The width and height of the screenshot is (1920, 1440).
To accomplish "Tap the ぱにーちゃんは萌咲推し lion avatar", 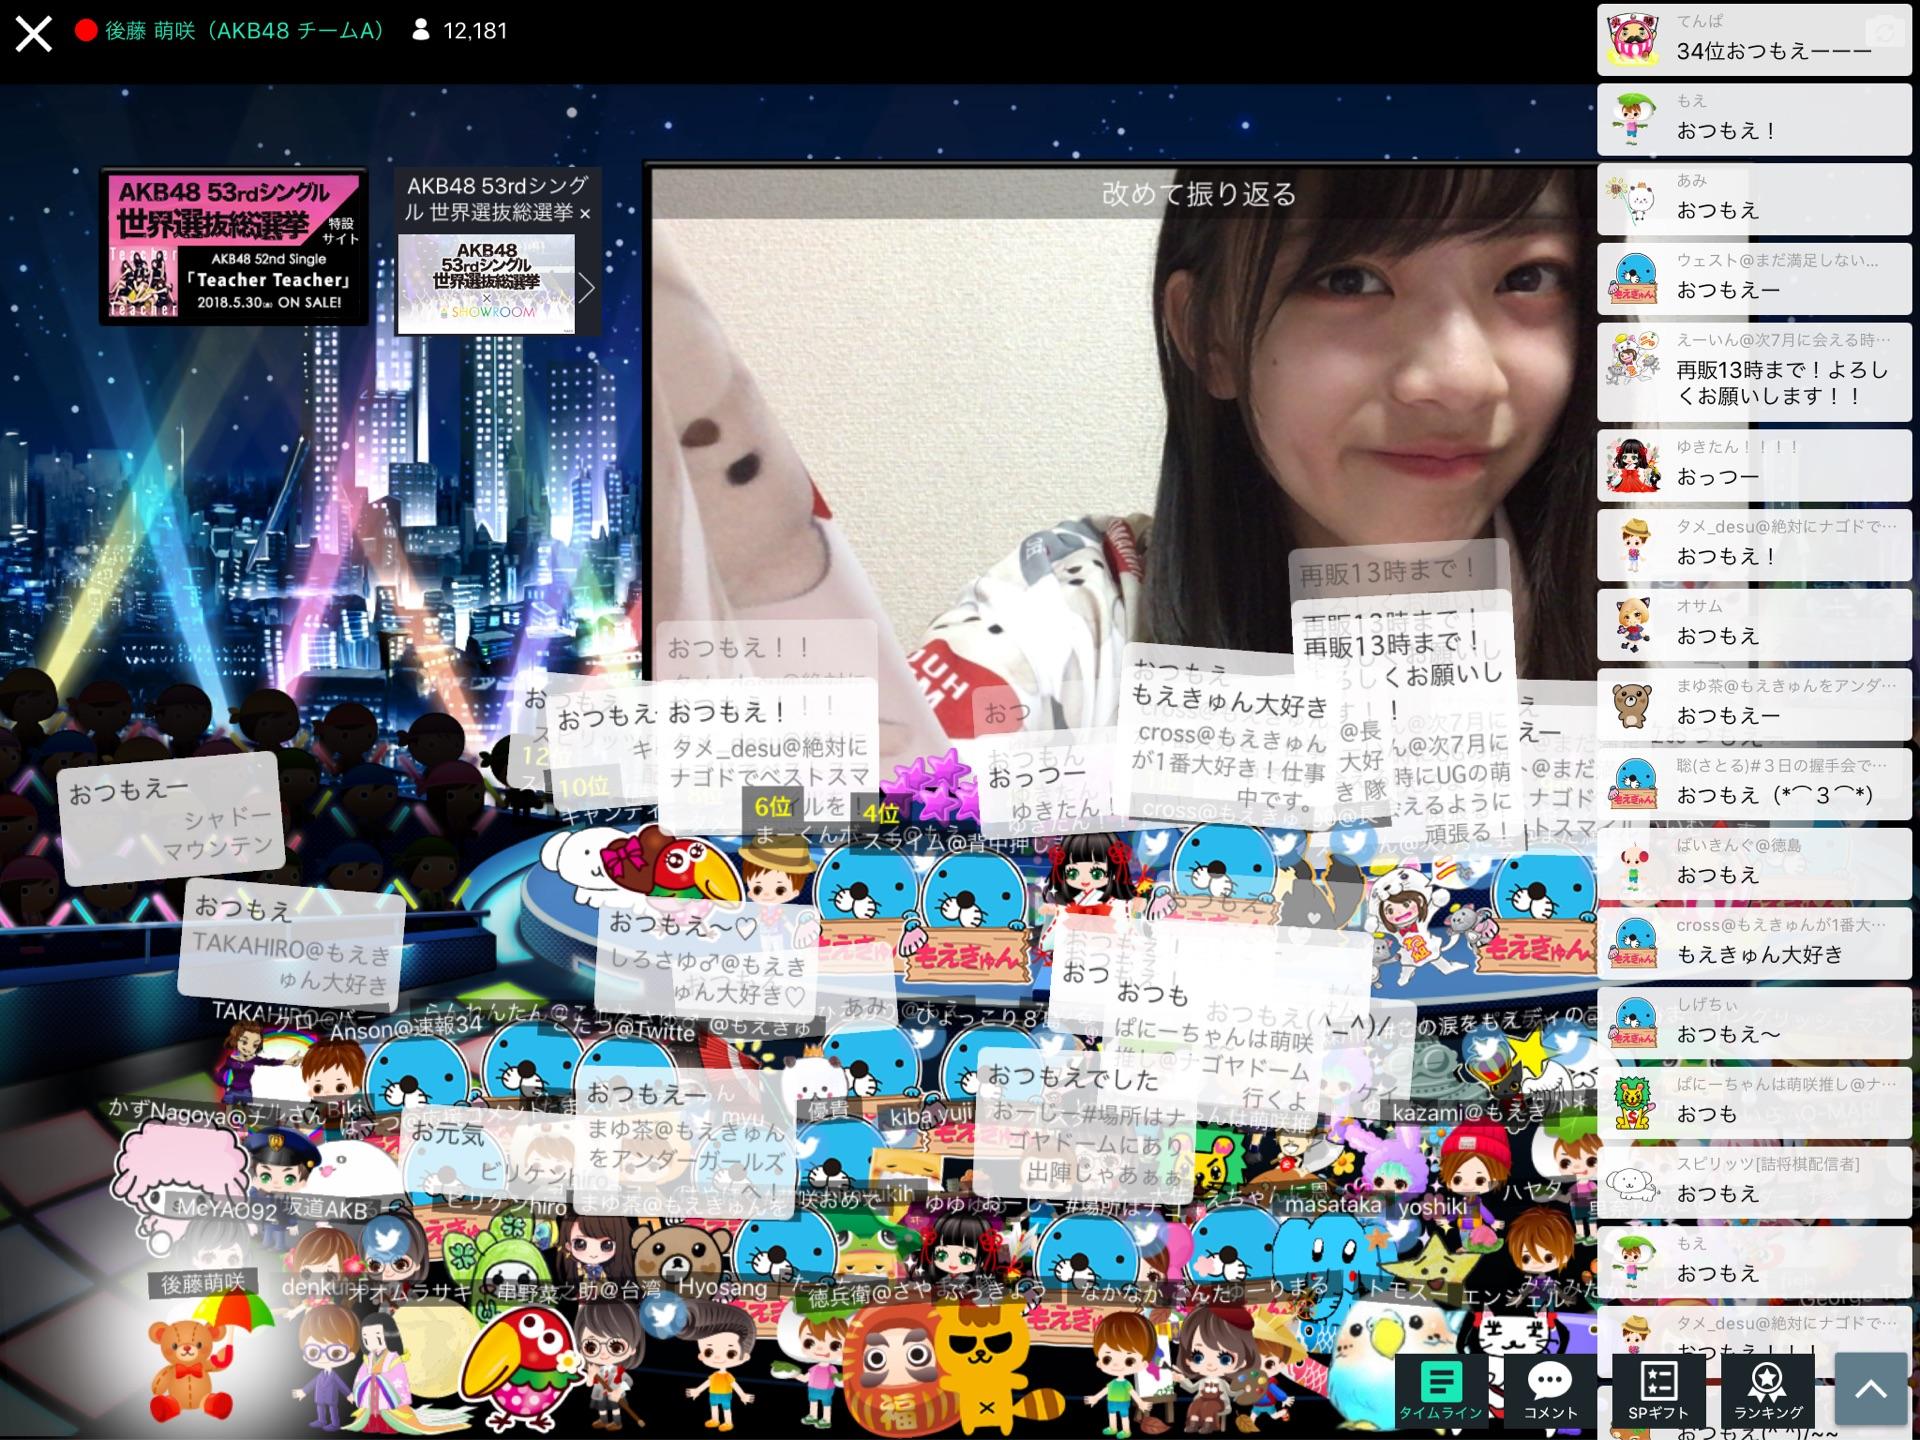I will (x=1634, y=1103).
